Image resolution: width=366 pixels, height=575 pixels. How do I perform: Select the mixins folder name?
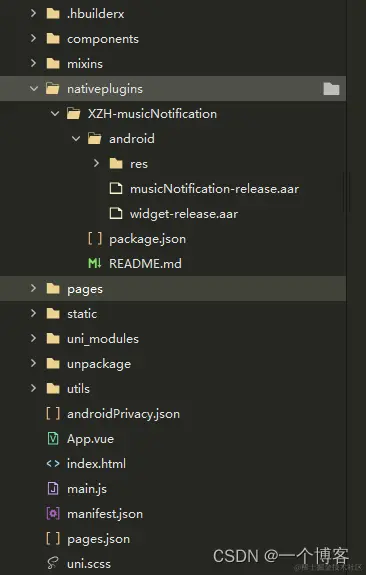pos(85,64)
